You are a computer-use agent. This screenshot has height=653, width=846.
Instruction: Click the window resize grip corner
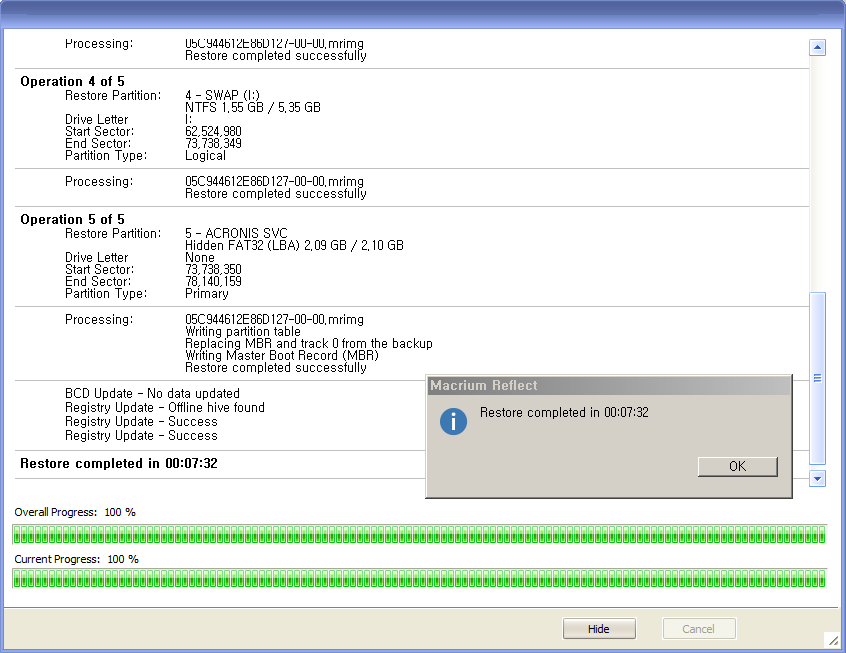[x=833, y=640]
